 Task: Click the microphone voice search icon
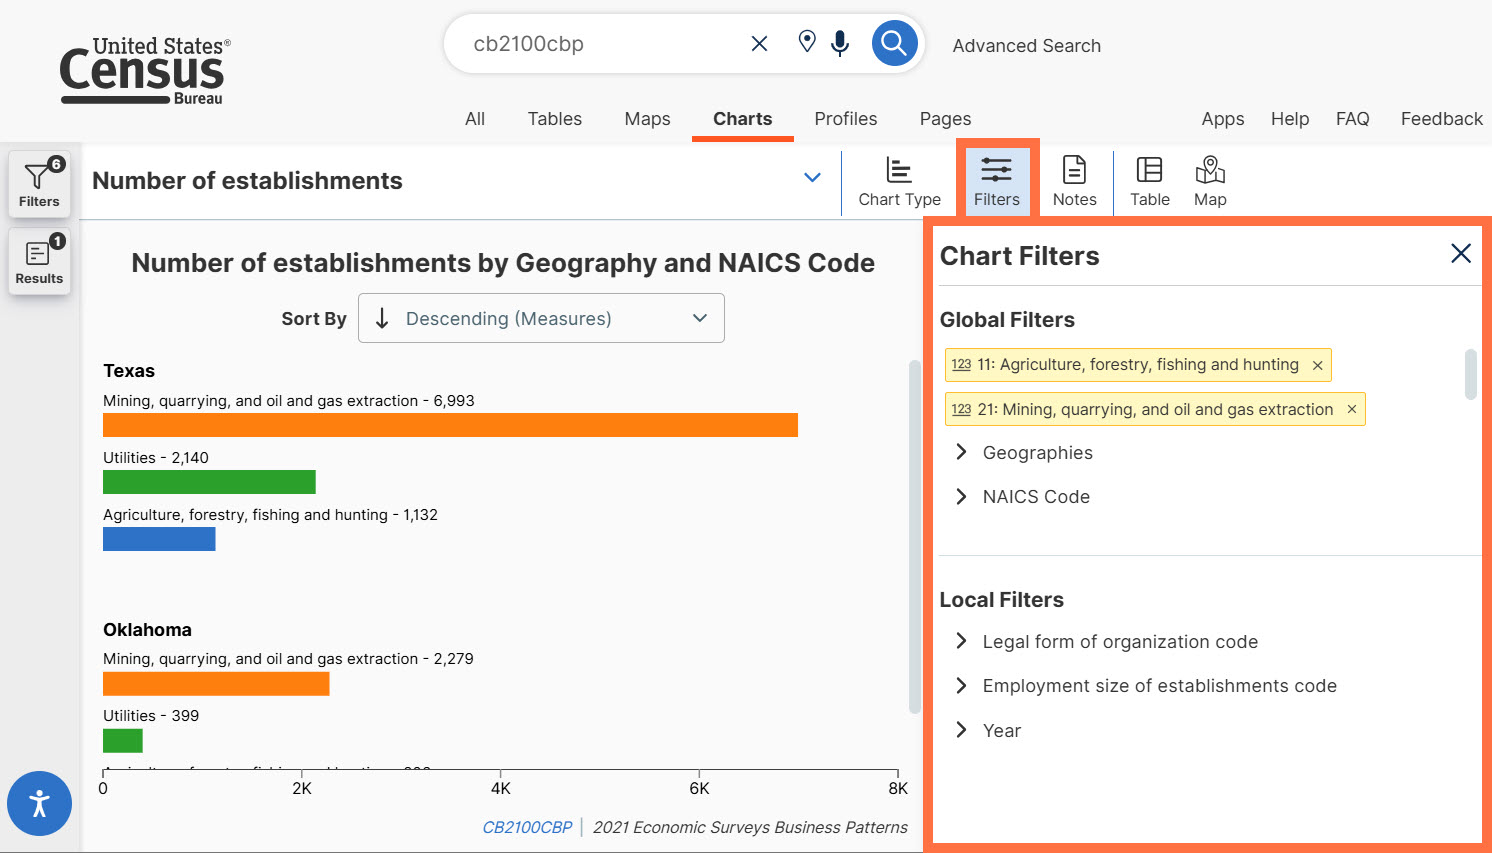pos(840,43)
